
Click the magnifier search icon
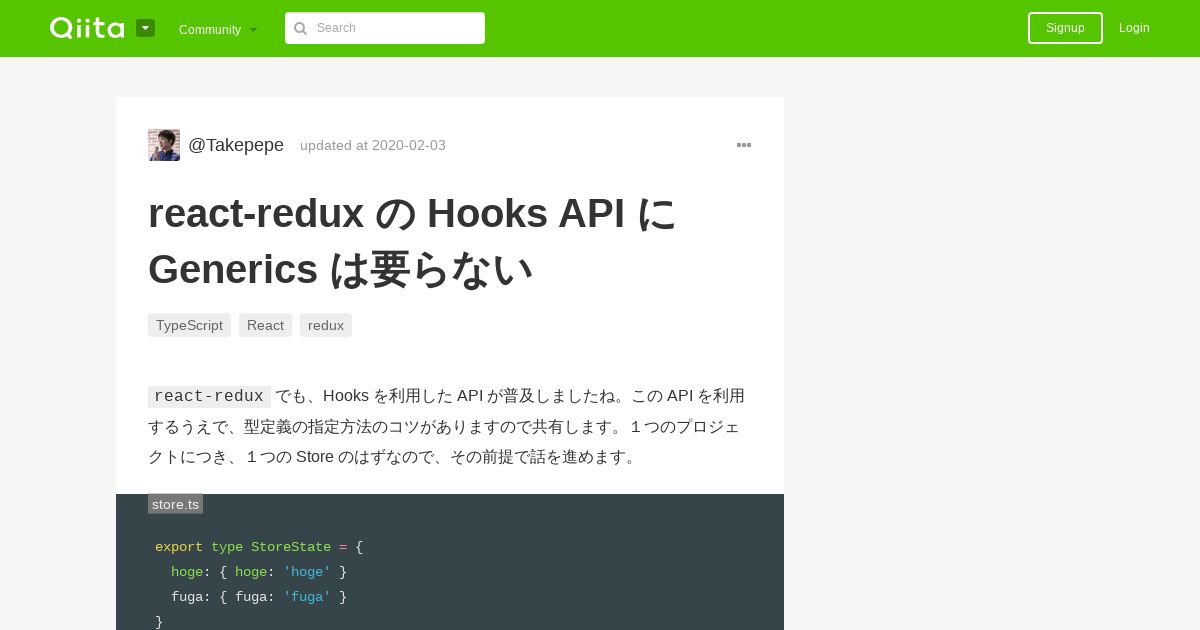pos(300,29)
